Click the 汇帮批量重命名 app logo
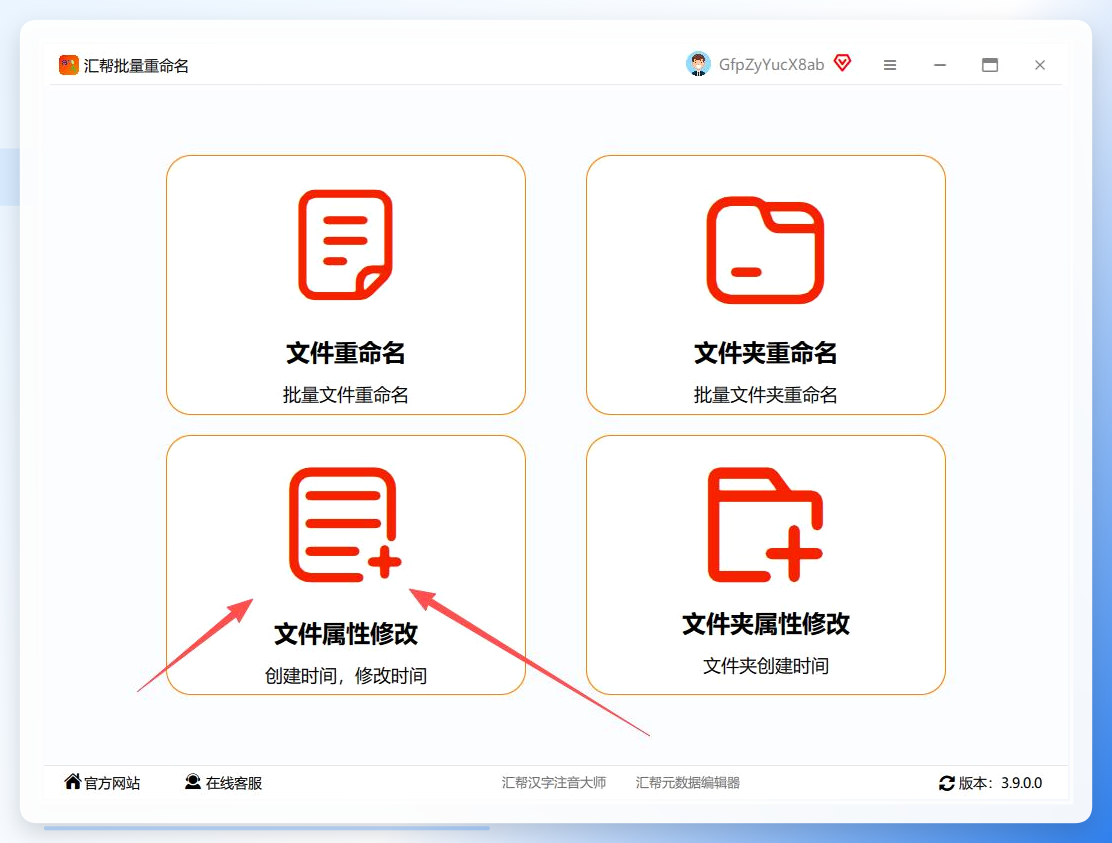 point(69,65)
